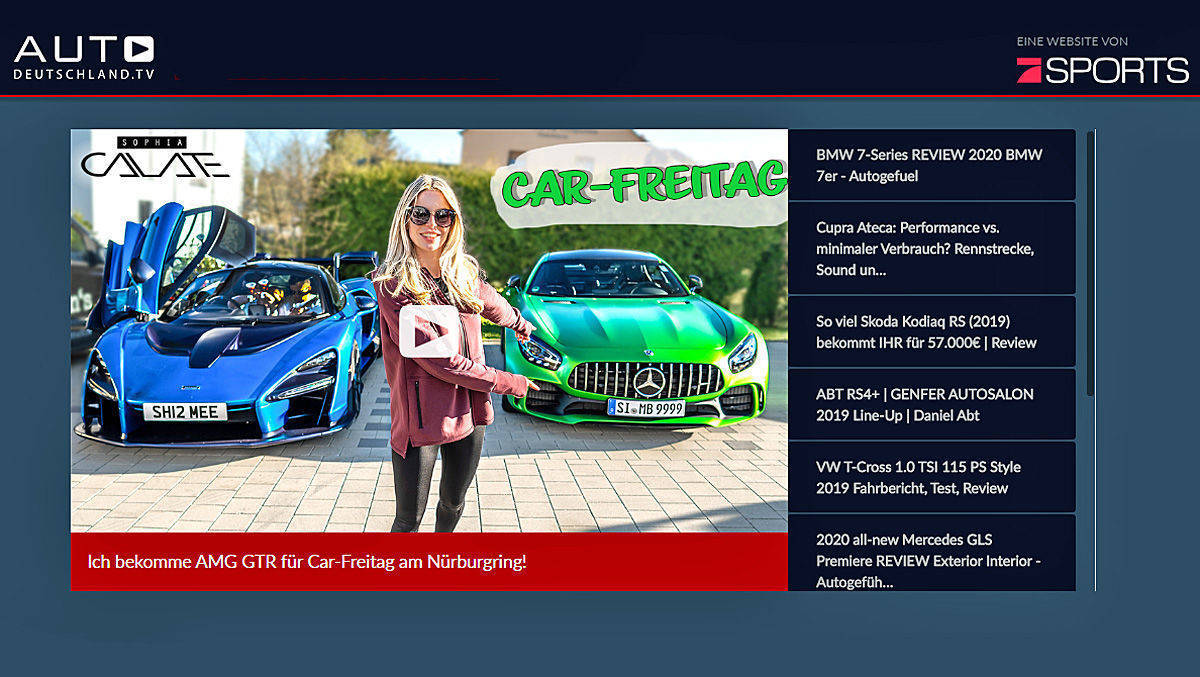Click the 'Eine Website von' label
The height and width of the screenshot is (677, 1200).
pos(1072,42)
